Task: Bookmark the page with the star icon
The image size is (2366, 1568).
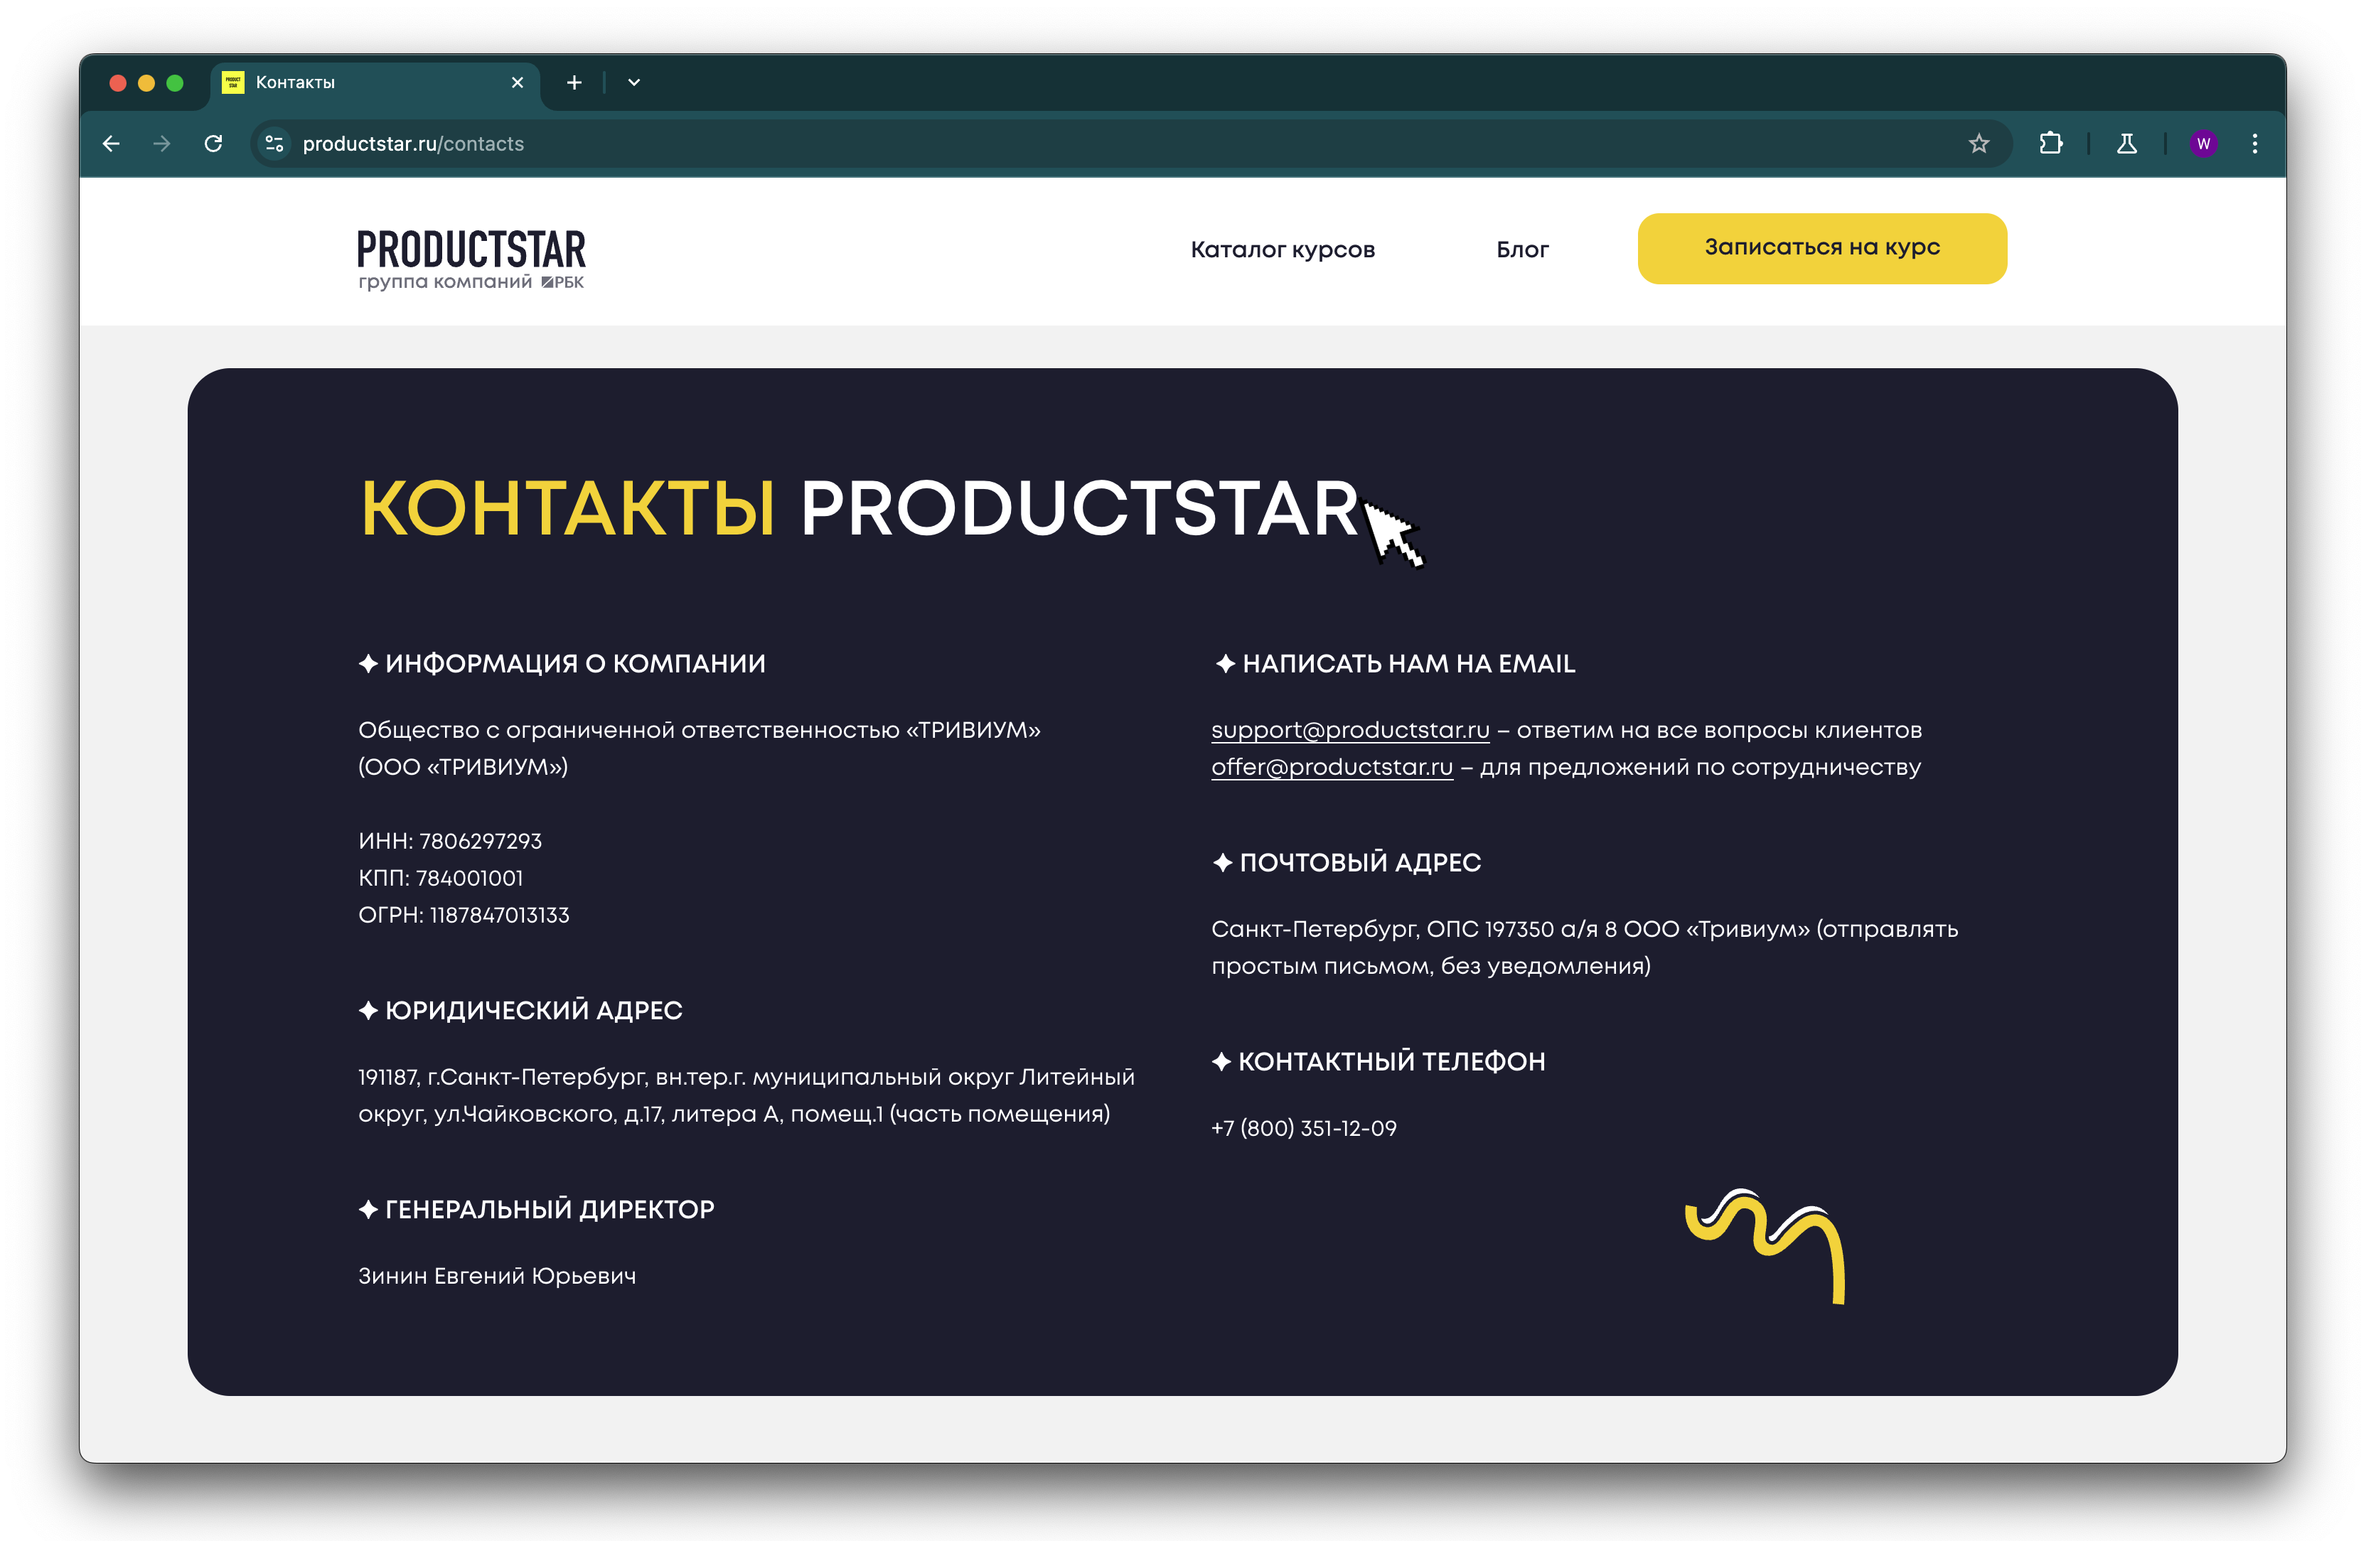Action: click(x=1978, y=143)
